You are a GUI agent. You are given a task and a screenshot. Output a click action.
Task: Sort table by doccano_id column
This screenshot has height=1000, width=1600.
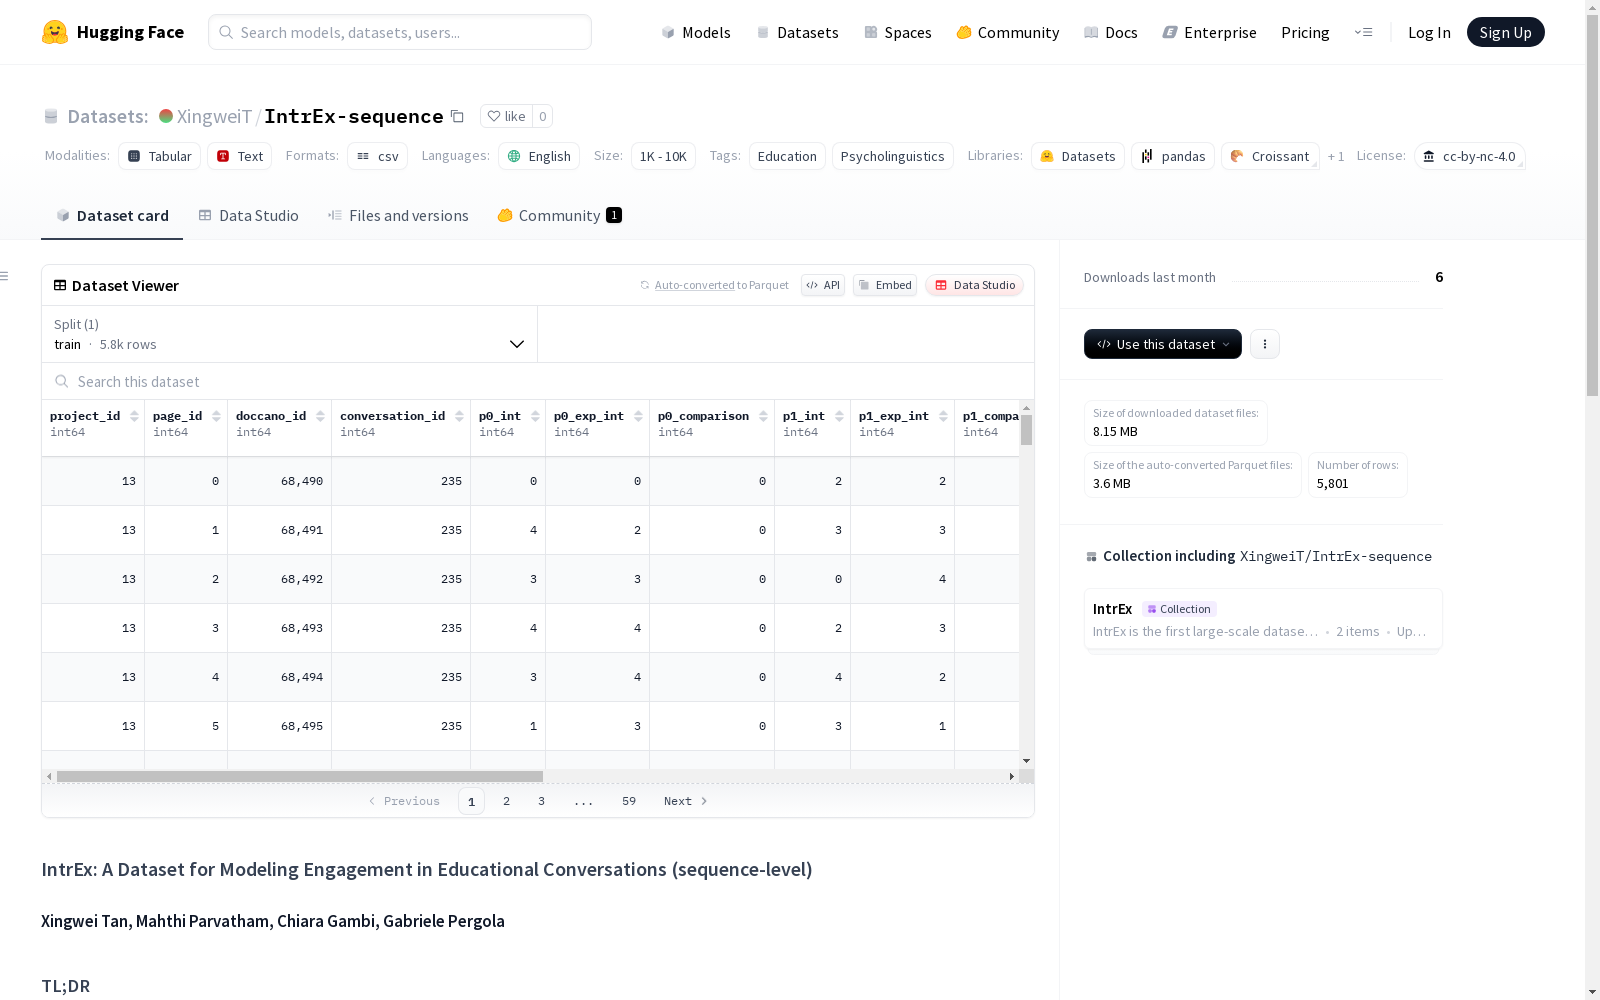(x=320, y=416)
